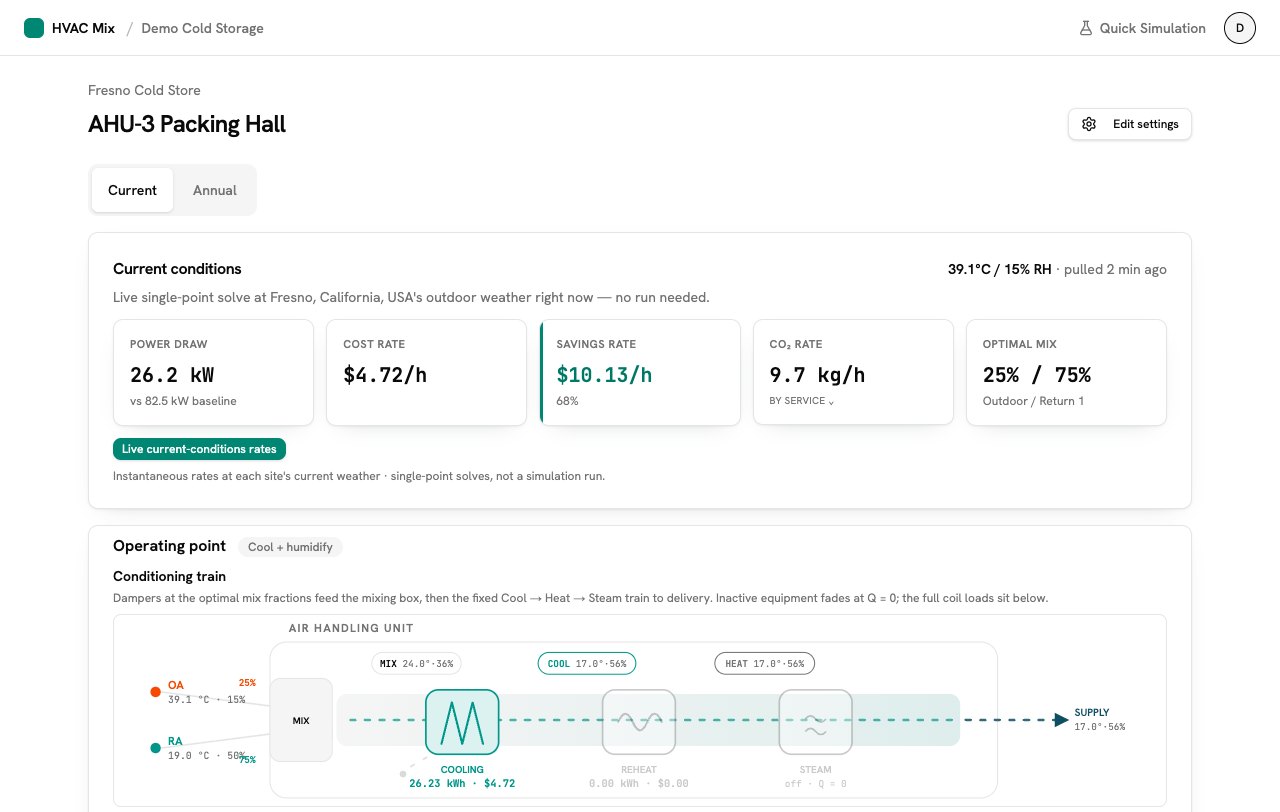Open Quick Simulation
1280x812 pixels.
point(1142,28)
